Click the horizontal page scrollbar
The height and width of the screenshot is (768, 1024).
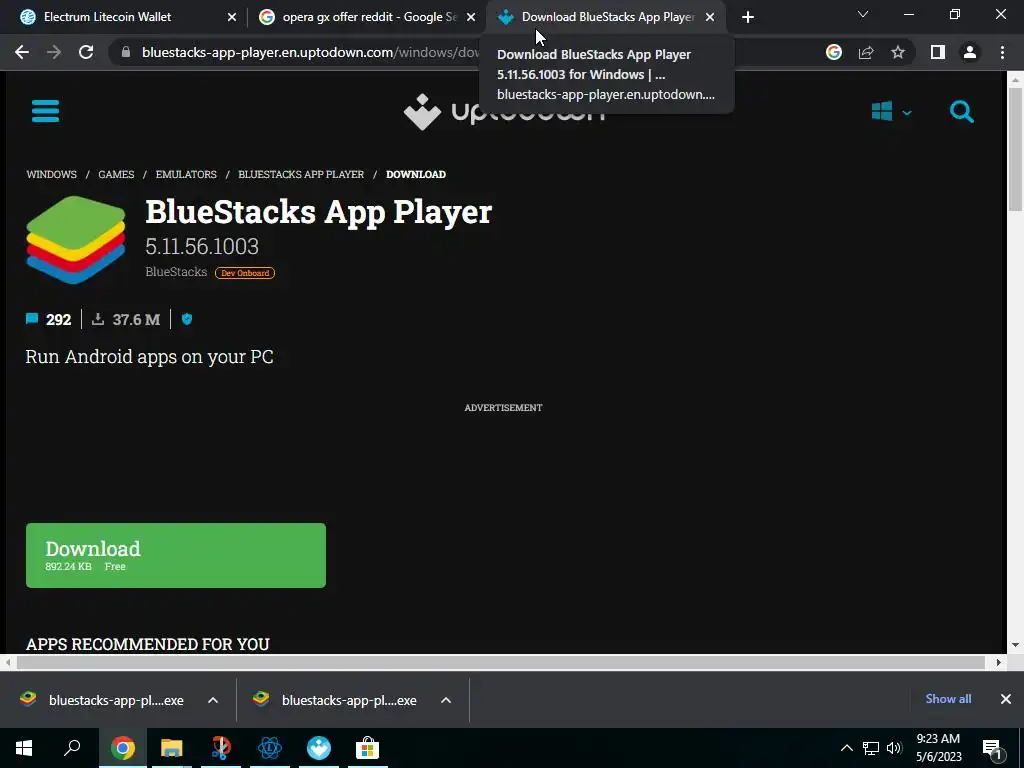[x=500, y=662]
